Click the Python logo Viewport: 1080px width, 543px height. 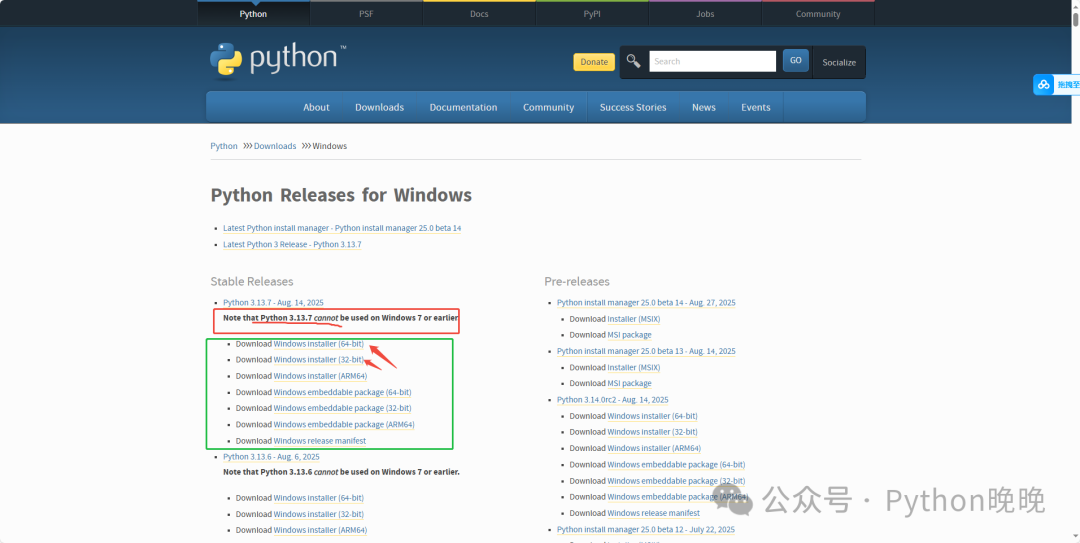pyautogui.click(x=278, y=60)
